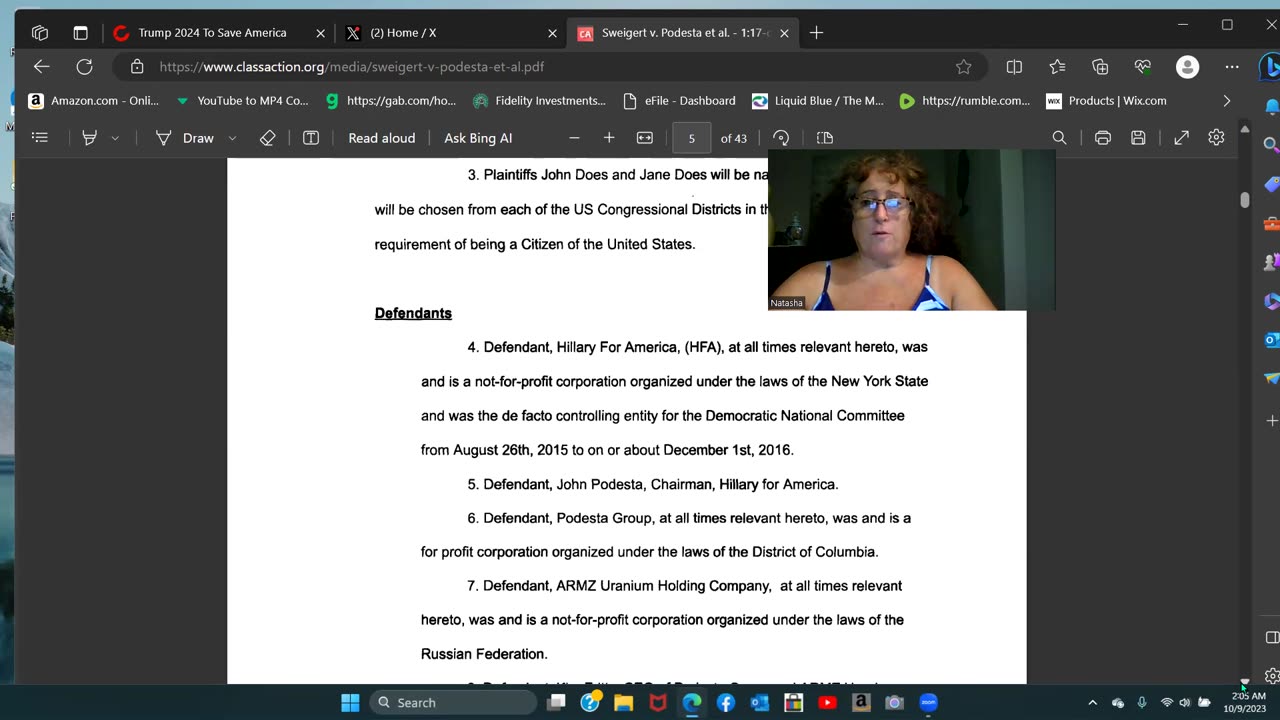
Task: Open the PDF table of contents panel
Action: pos(40,138)
